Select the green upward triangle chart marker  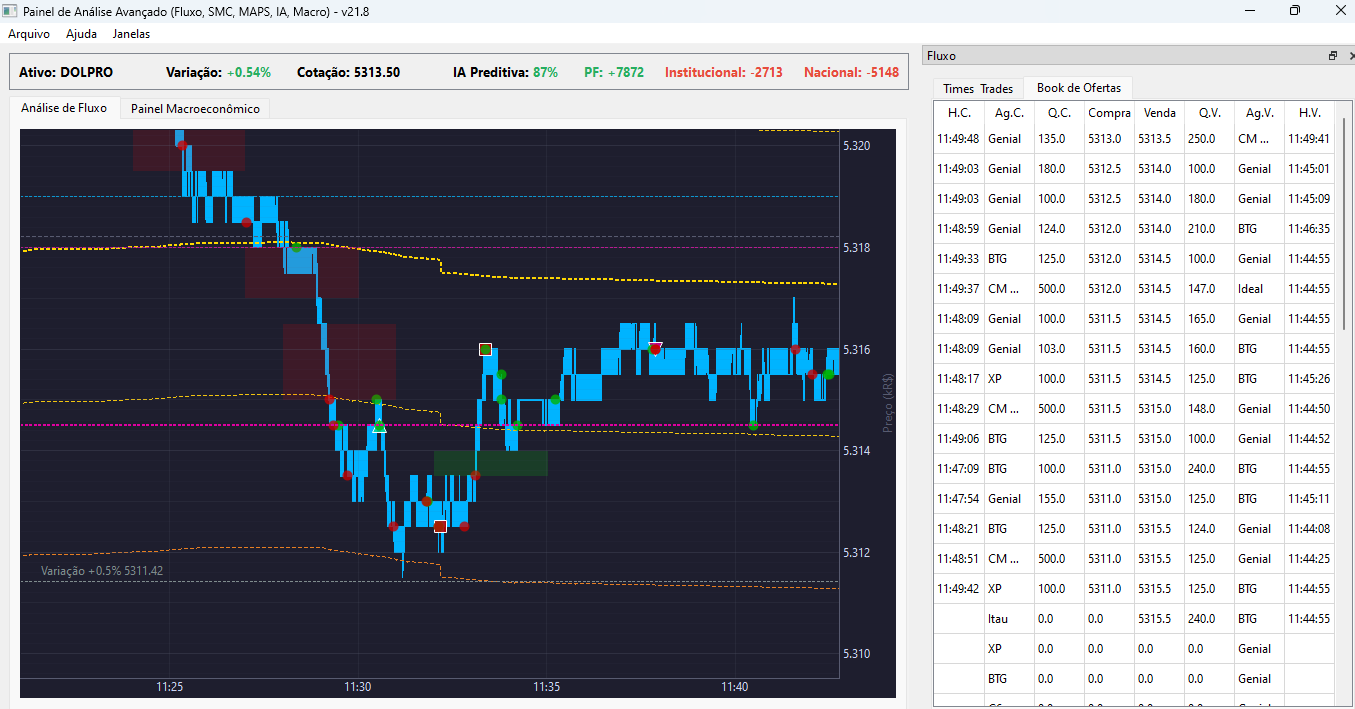pos(378,427)
